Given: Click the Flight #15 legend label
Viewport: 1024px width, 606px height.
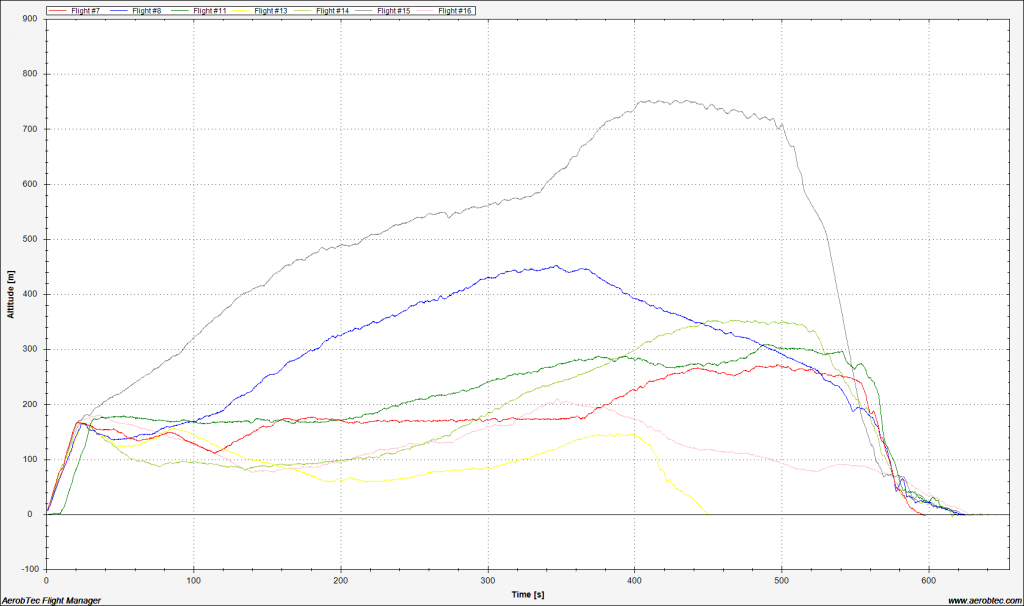Looking at the screenshot, I should (392, 10).
